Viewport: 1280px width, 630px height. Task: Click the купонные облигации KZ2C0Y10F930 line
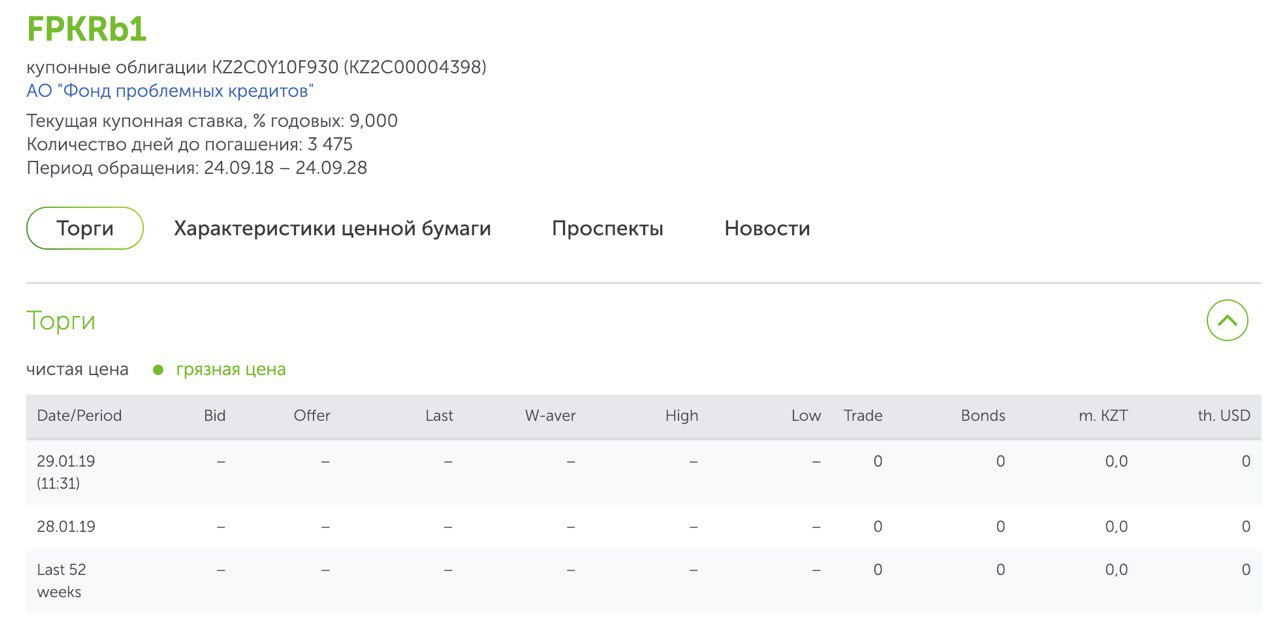click(256, 67)
